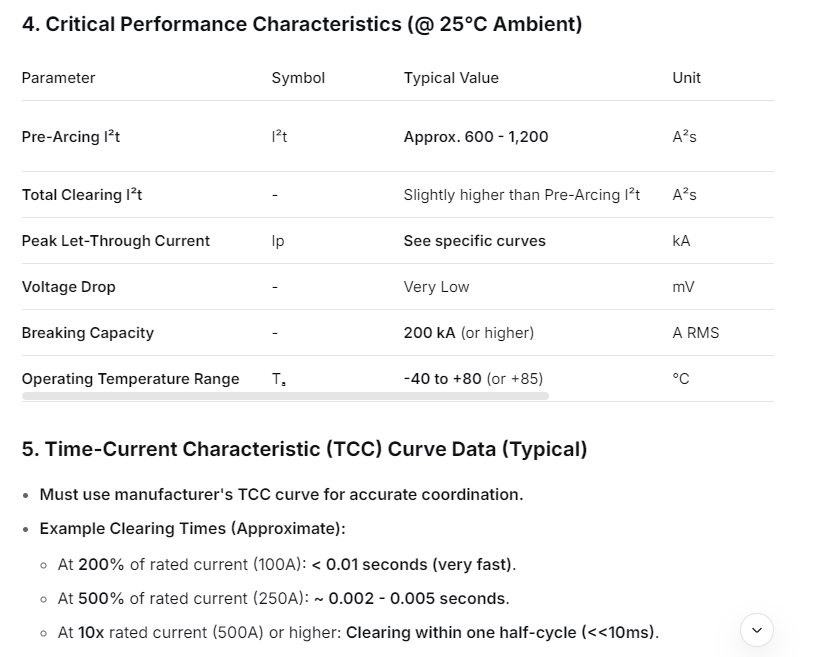Image resolution: width=827 pixels, height=657 pixels.
Task: Click the "See specific curves" value
Action: point(475,241)
